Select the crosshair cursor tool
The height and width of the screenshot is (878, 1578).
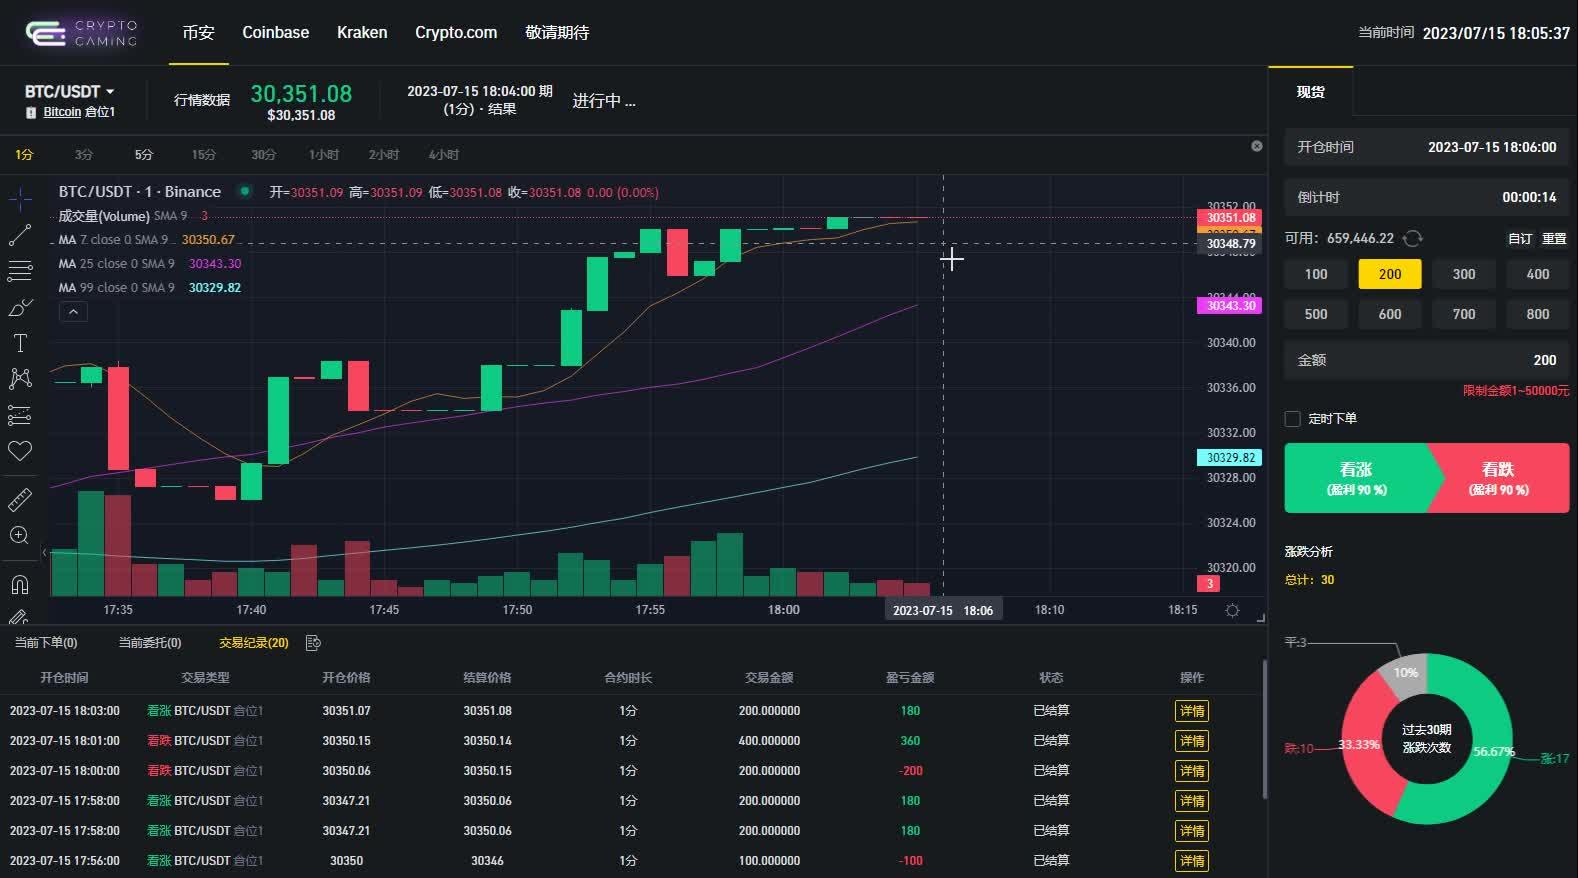click(x=20, y=199)
